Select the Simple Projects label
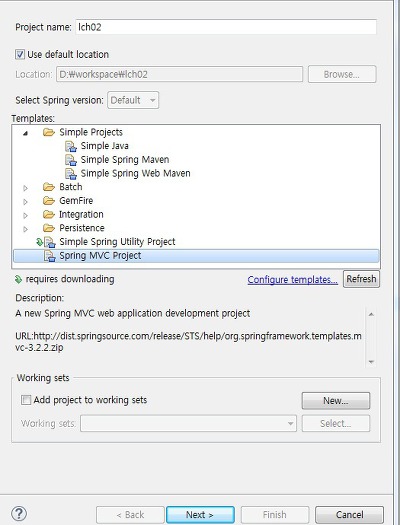The image size is (400, 525). tap(91, 132)
